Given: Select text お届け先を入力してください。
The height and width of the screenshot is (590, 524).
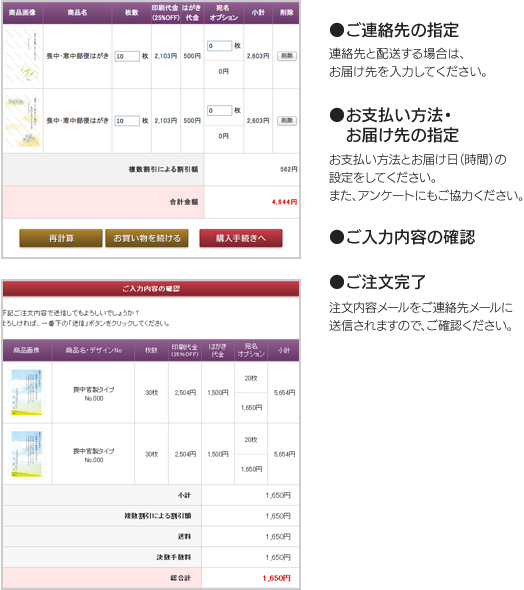Looking at the screenshot, I should point(408,71).
